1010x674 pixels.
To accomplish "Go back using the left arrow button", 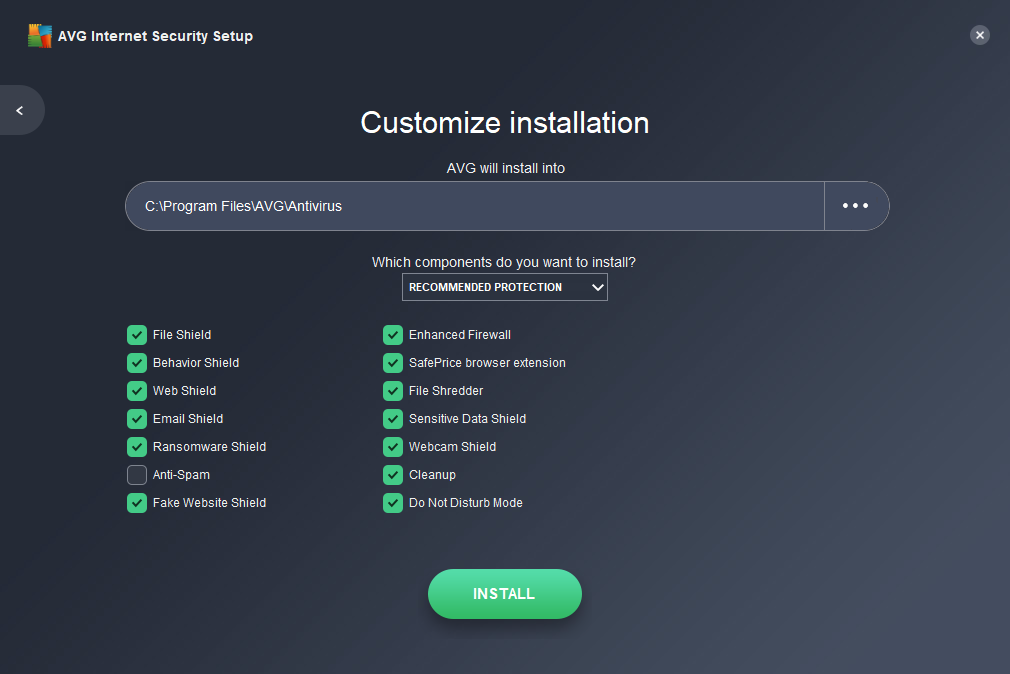I will (21, 110).
